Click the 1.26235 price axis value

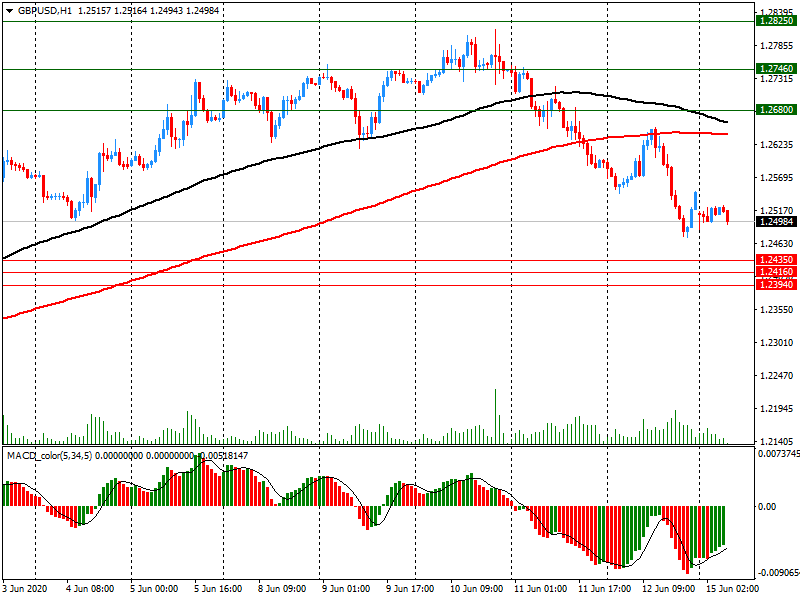pos(777,145)
